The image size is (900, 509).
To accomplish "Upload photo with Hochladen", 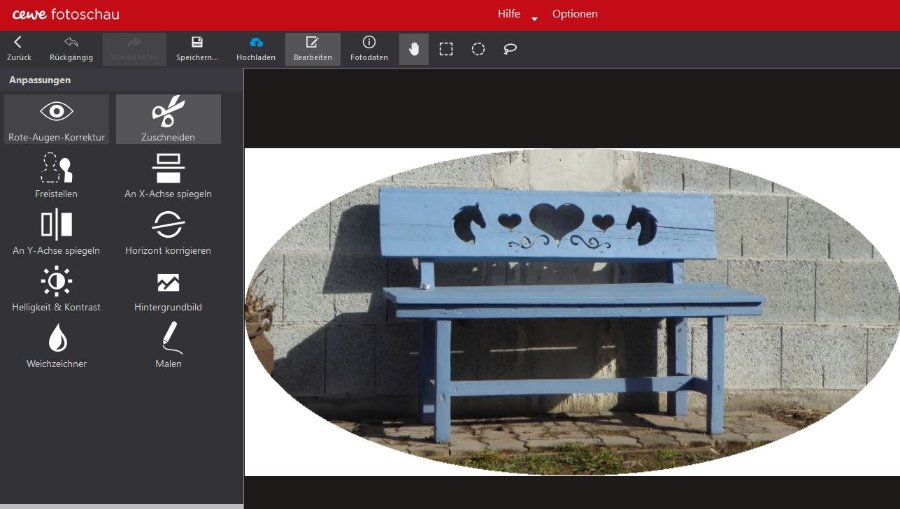I will 256,48.
